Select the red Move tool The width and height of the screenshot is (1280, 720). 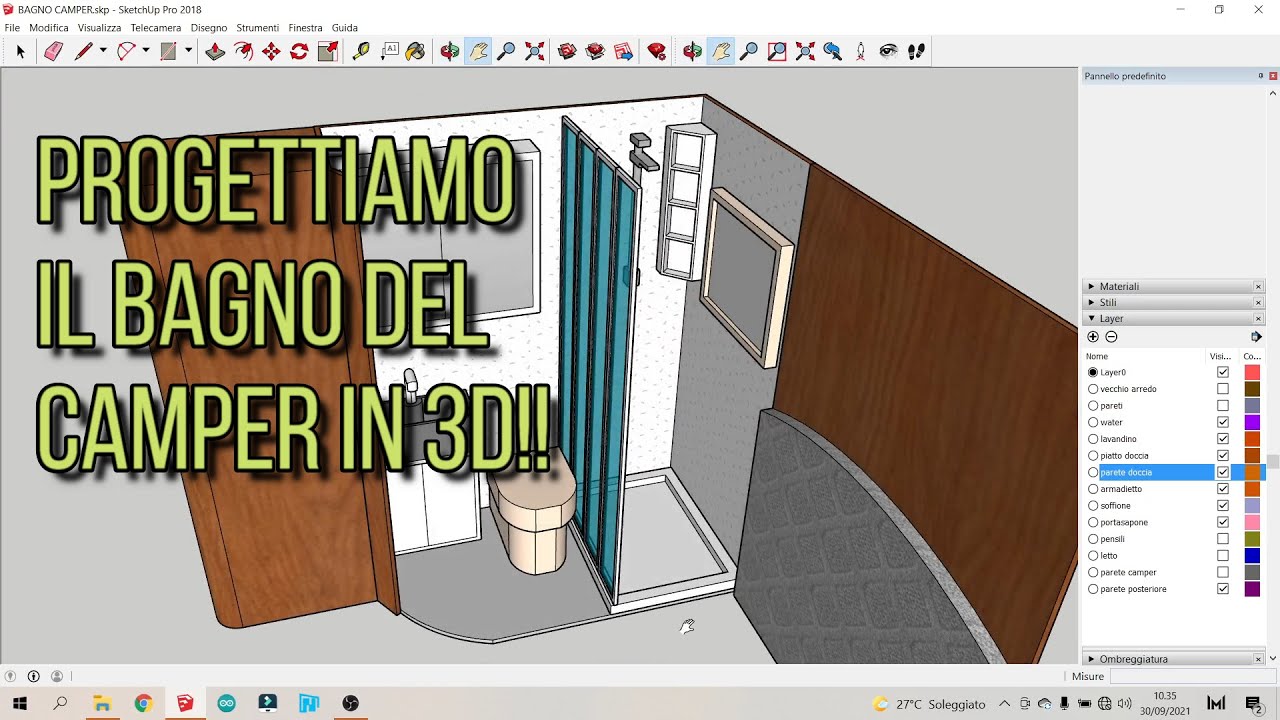pos(271,51)
